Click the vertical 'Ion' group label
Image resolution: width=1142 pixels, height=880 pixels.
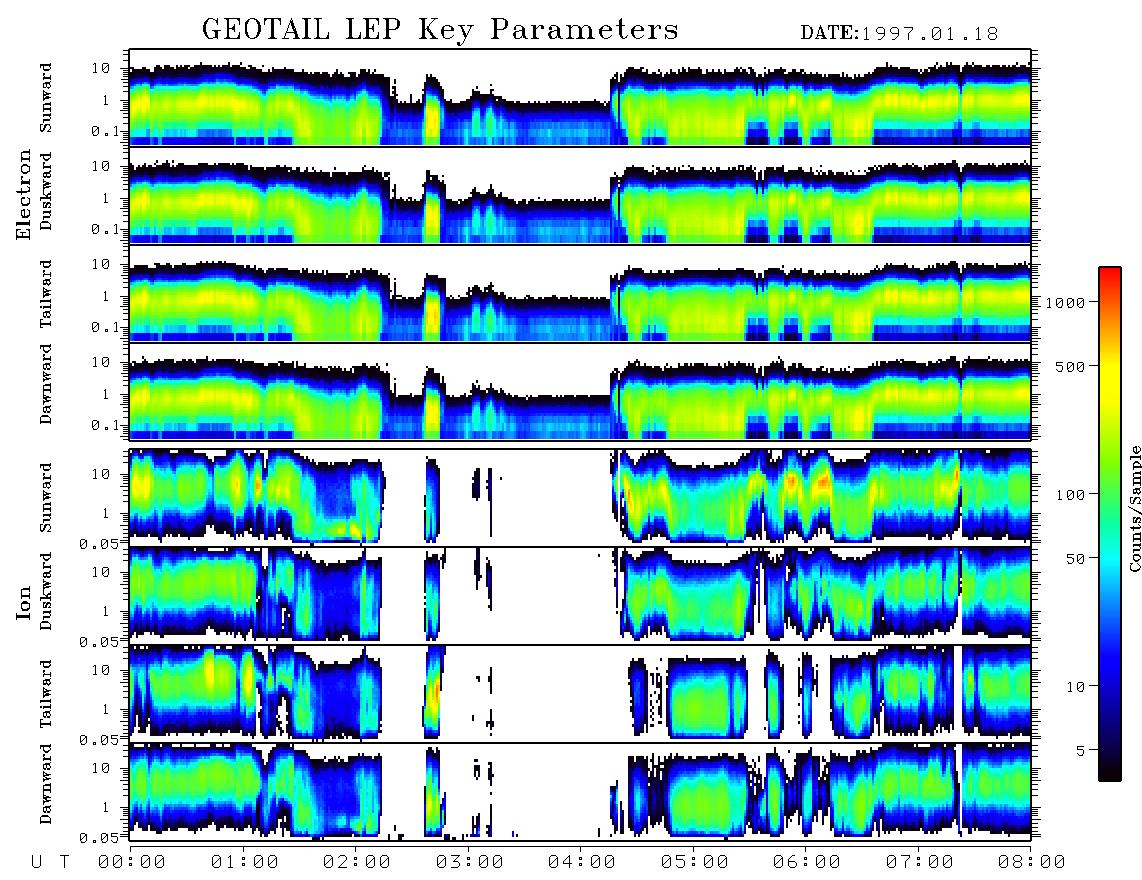(x=24, y=603)
